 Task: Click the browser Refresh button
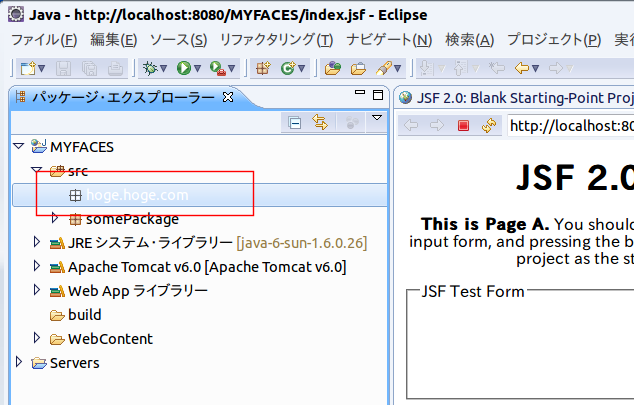pos(489,126)
